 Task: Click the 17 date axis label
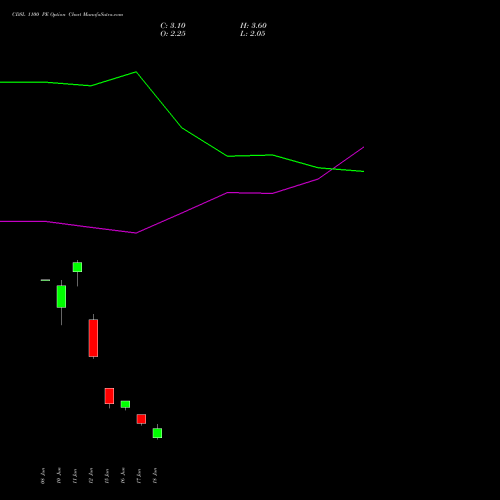[139, 476]
